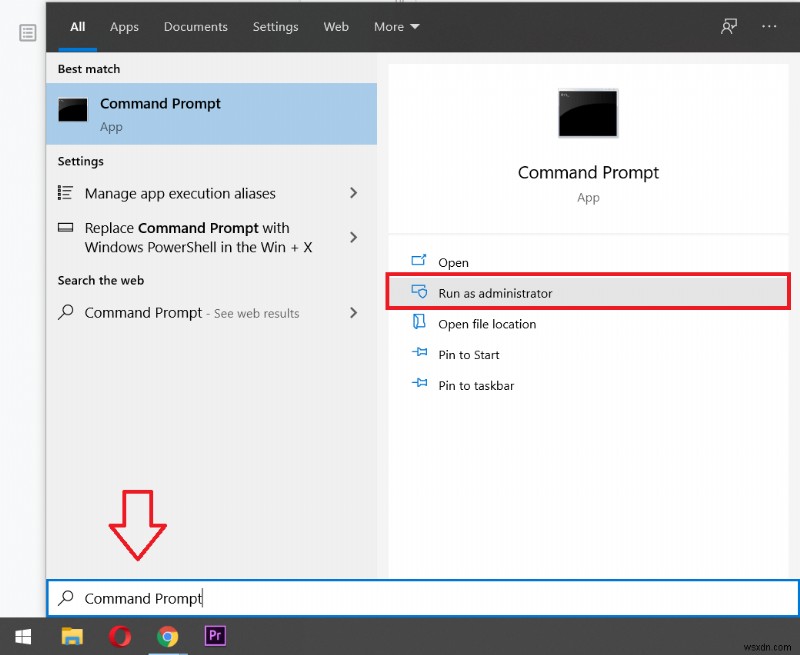Screen dimensions: 800x655
Task: Launch Adobe Premiere Pro from taskbar
Action: (215, 636)
